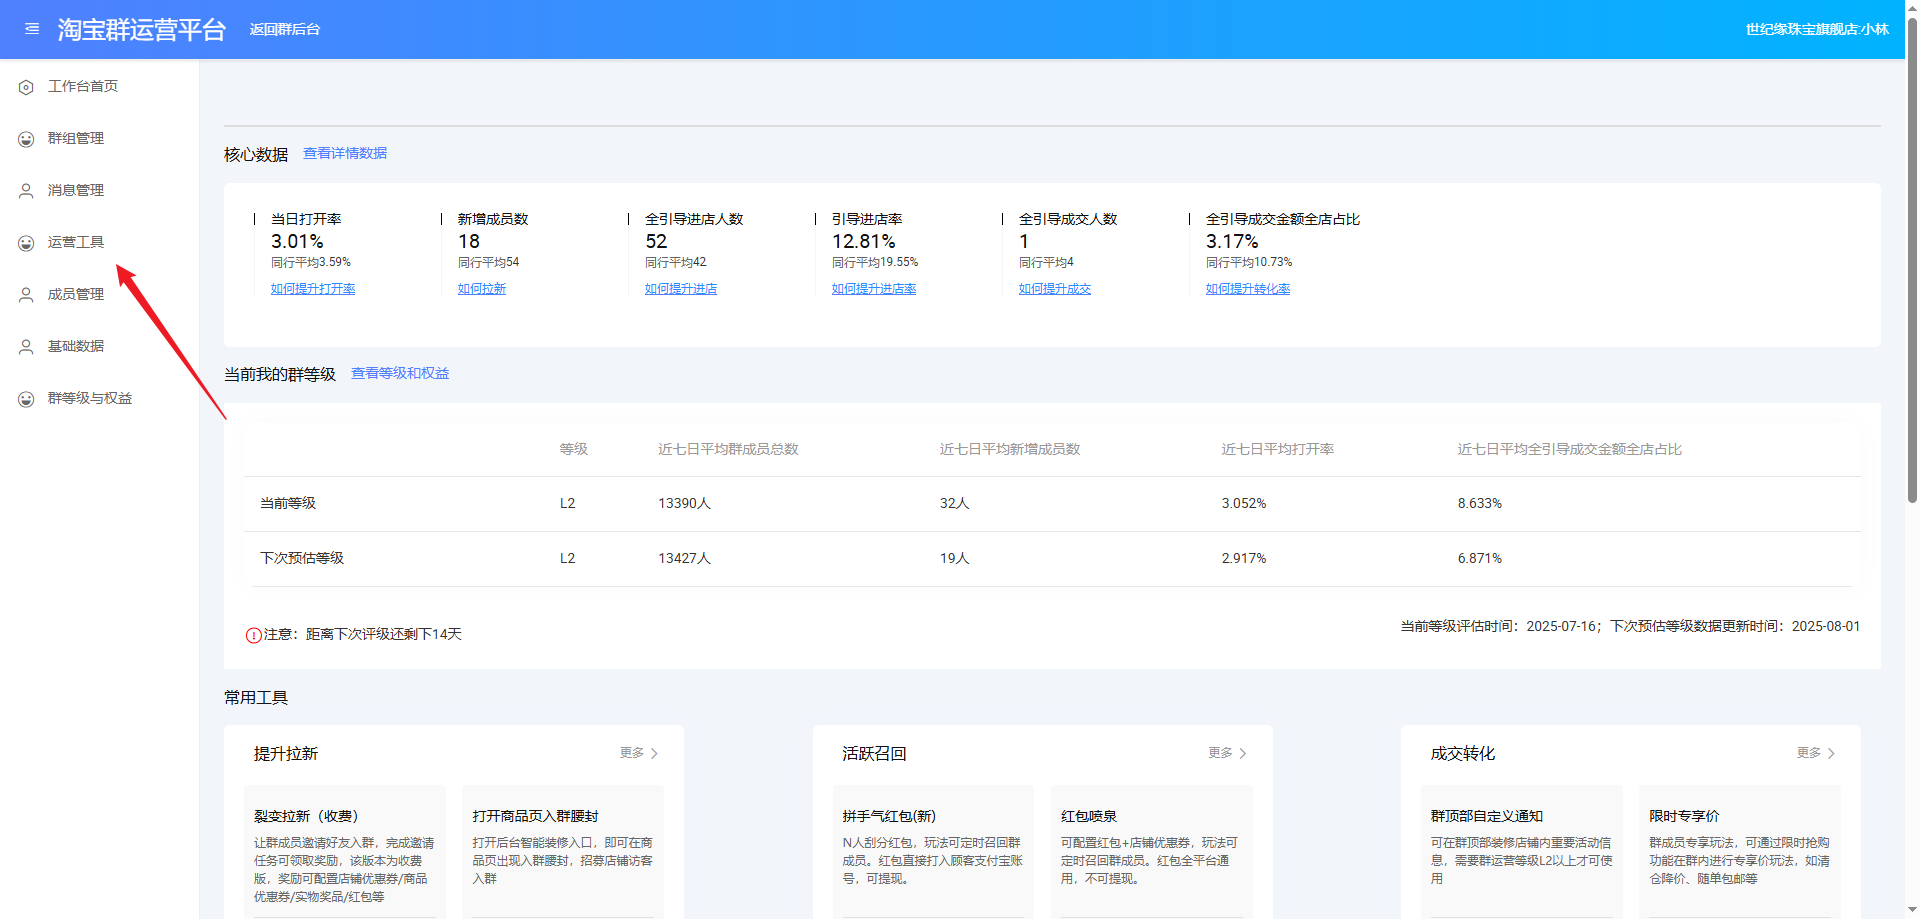Open the 查看等级和权益 link
Viewport: 1920px width, 919px height.
(400, 373)
